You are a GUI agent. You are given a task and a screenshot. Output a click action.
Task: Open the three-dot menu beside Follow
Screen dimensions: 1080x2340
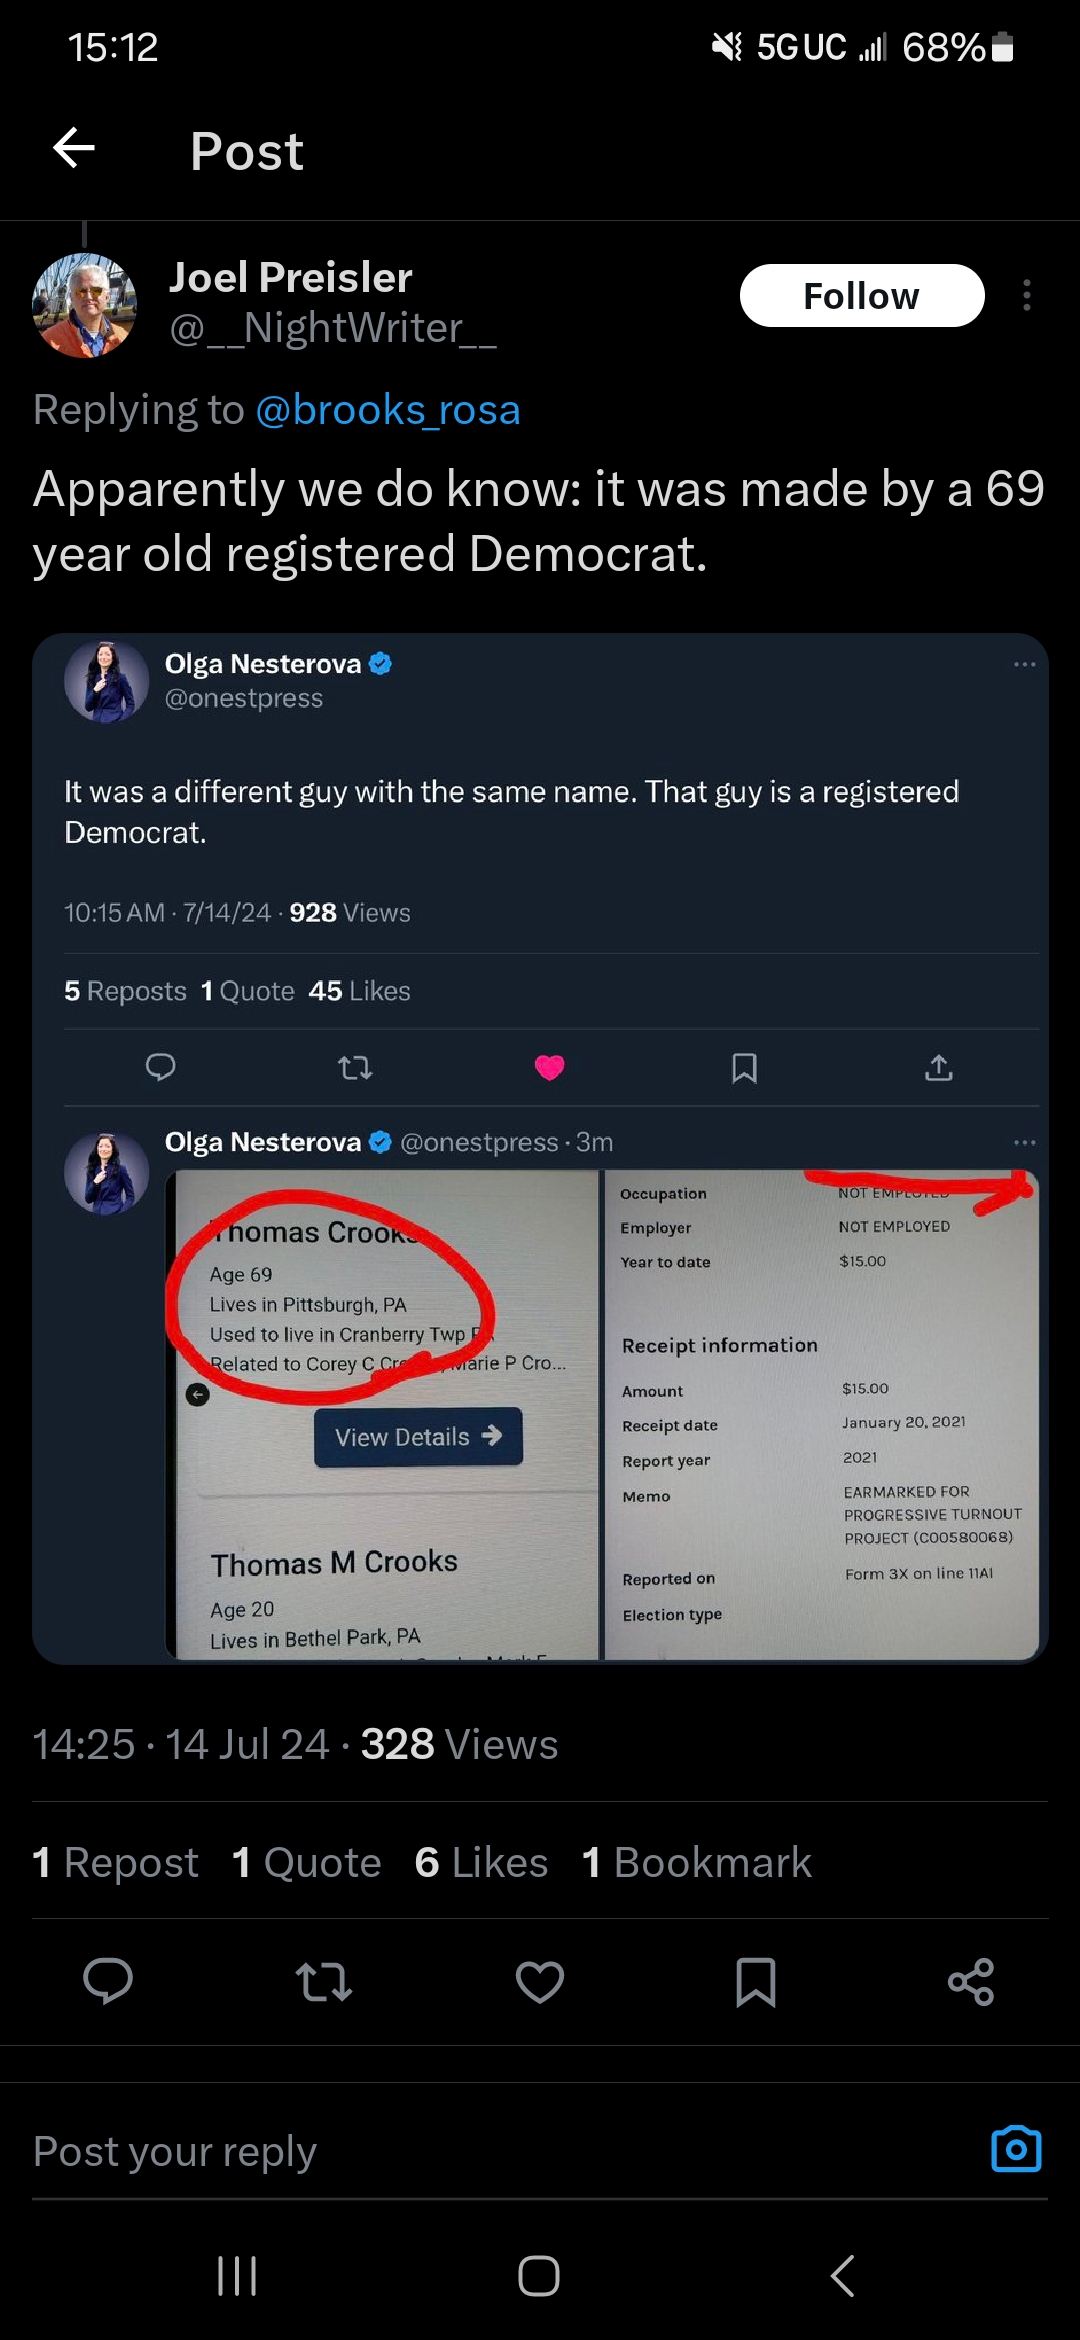pyautogui.click(x=1026, y=296)
